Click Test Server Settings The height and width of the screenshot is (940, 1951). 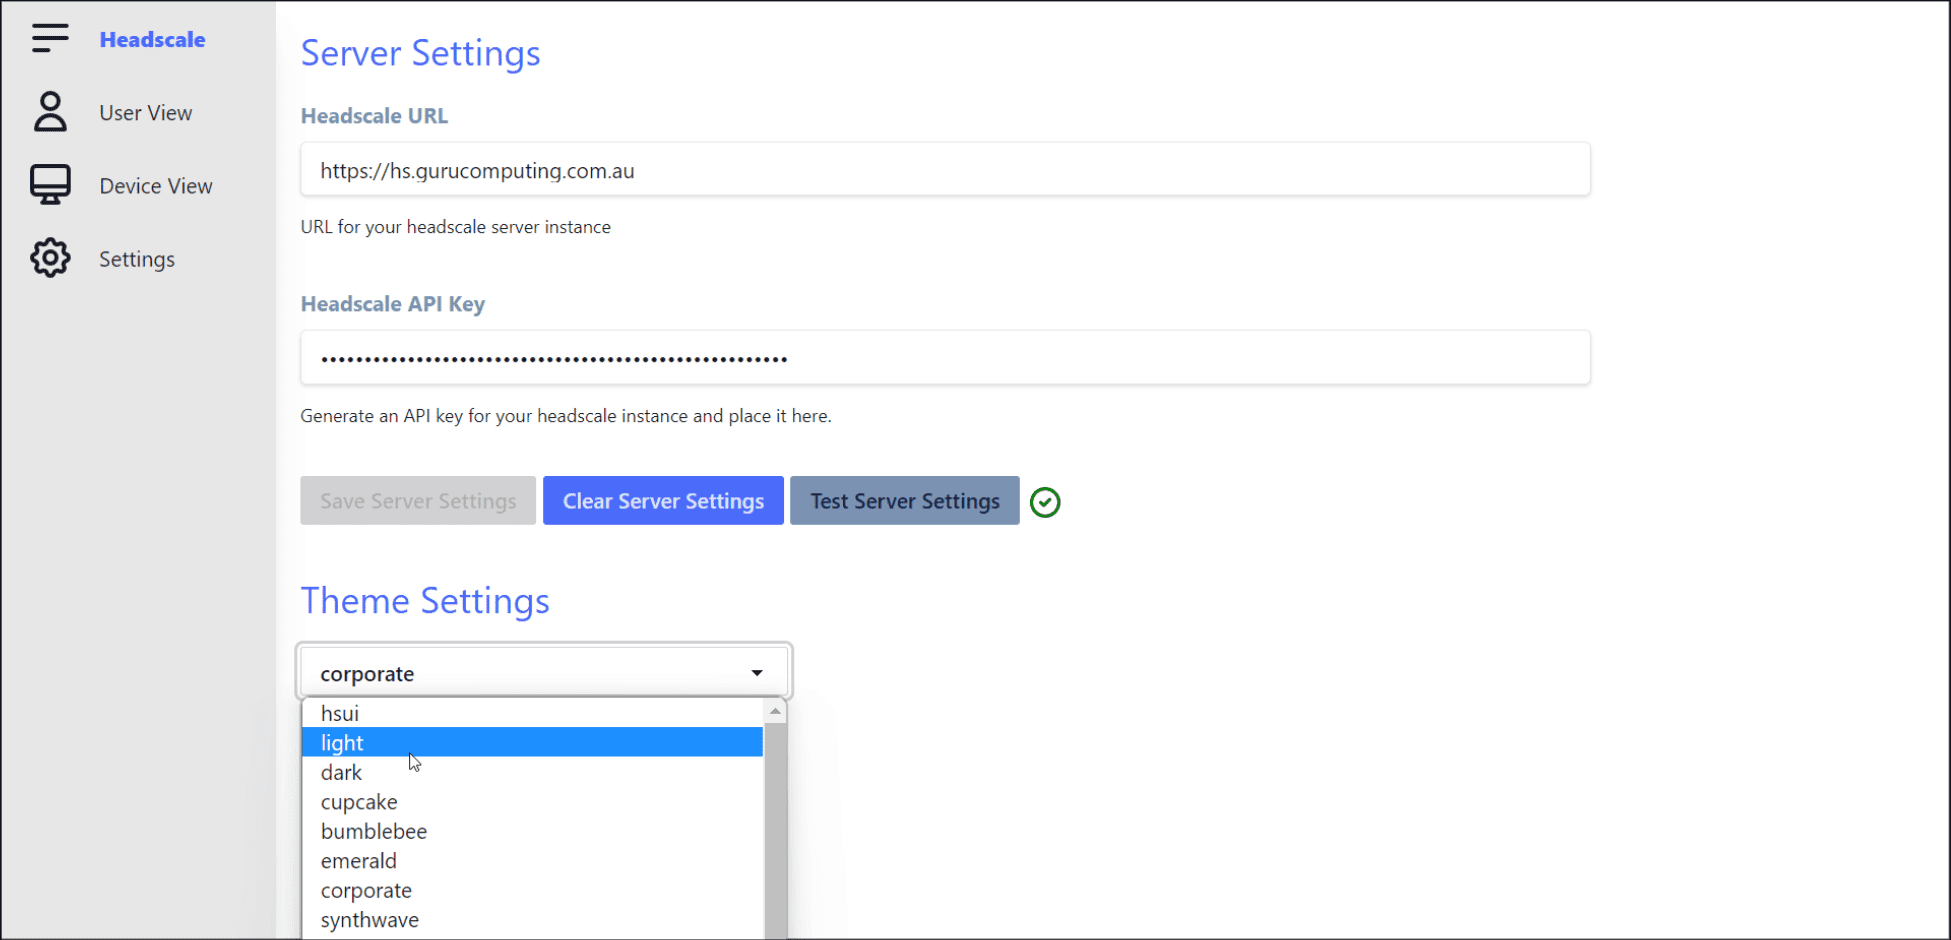pos(904,500)
